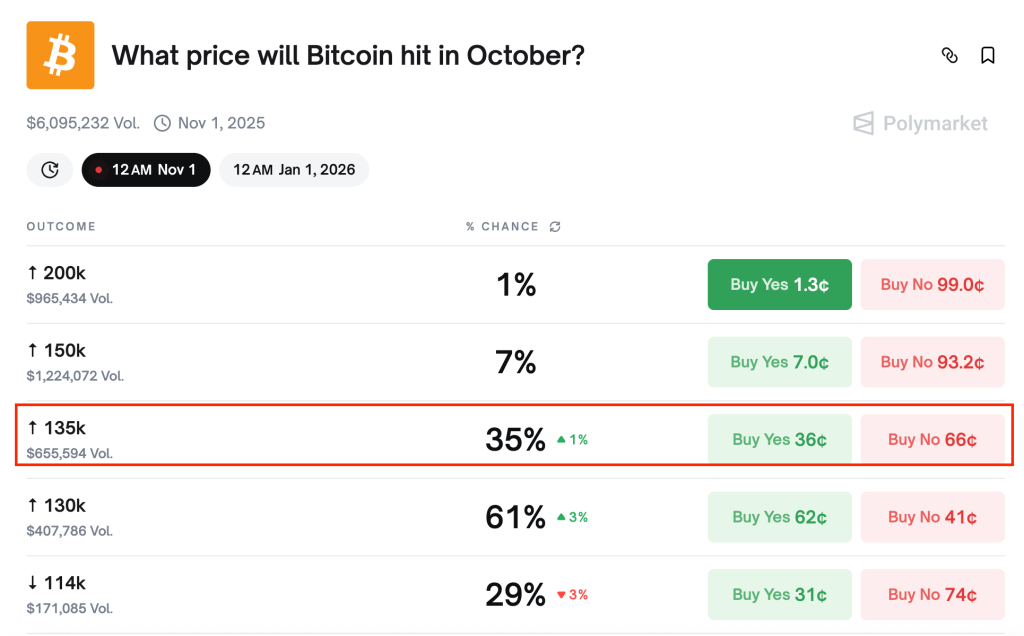Switch to 12 AM Jan 1, 2026 tab
The image size is (1024, 636).
pos(294,170)
